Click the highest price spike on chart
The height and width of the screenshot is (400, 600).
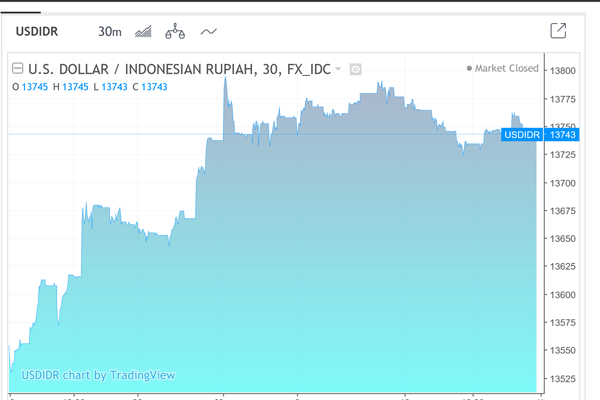pos(225,79)
